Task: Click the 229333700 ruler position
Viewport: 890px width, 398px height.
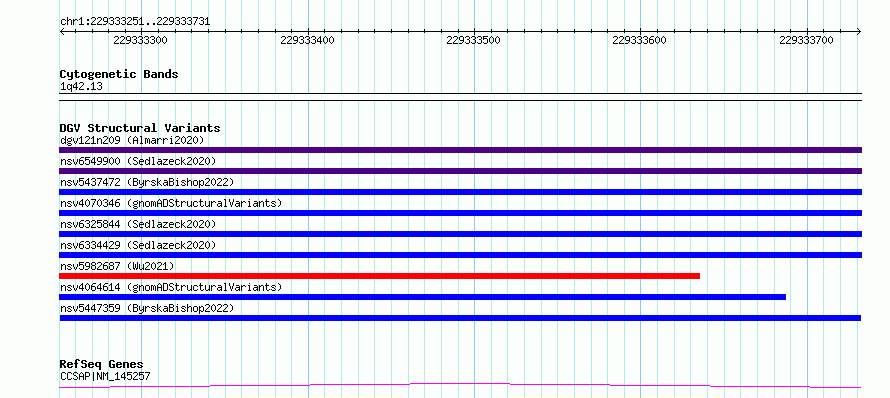Action: tap(806, 40)
